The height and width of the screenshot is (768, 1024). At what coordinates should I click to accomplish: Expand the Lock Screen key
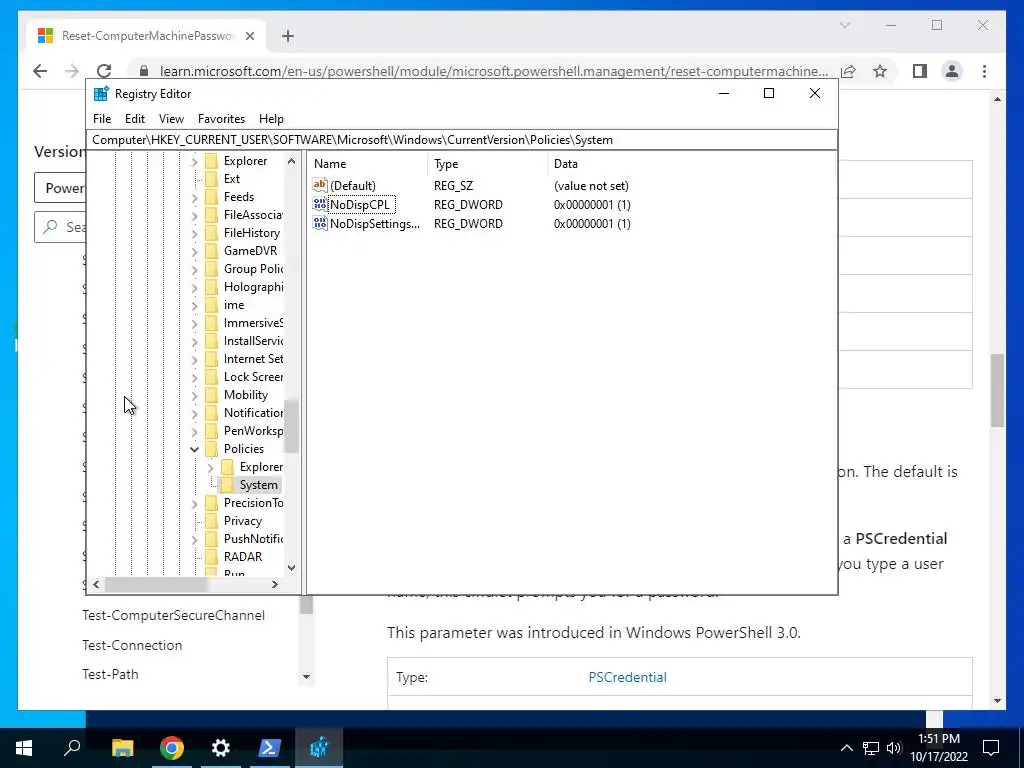(x=195, y=377)
